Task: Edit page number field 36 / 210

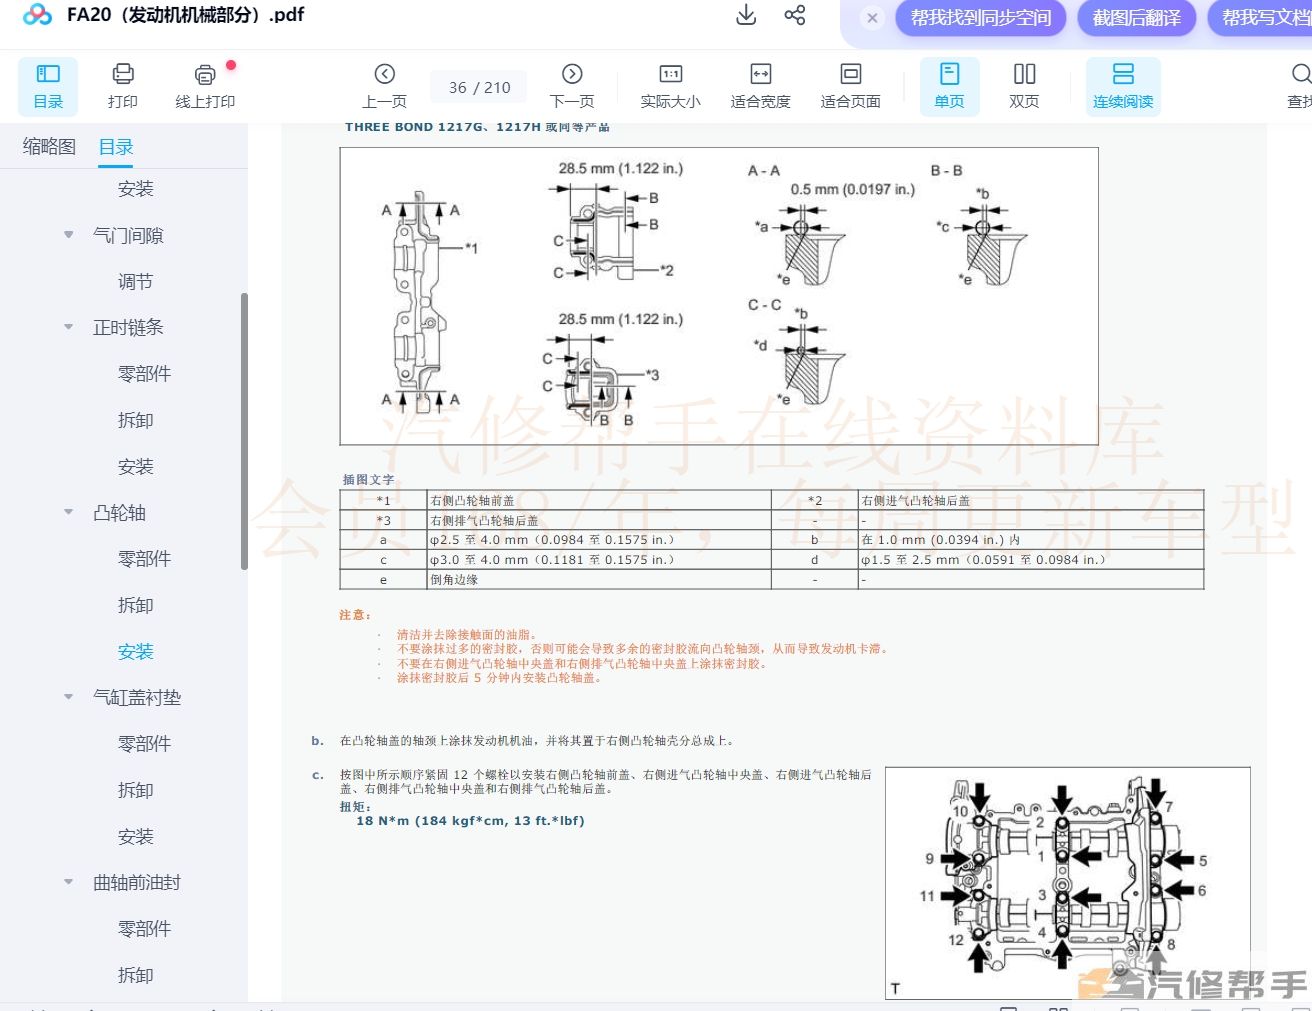Action: click(x=480, y=87)
